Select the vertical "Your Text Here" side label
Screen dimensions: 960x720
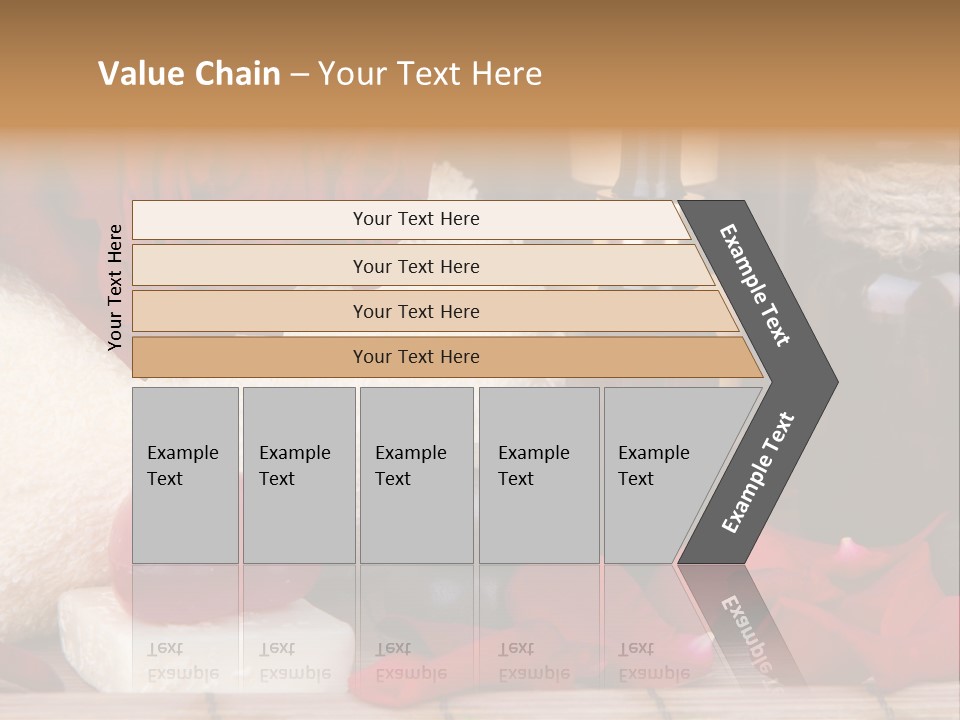click(115, 287)
